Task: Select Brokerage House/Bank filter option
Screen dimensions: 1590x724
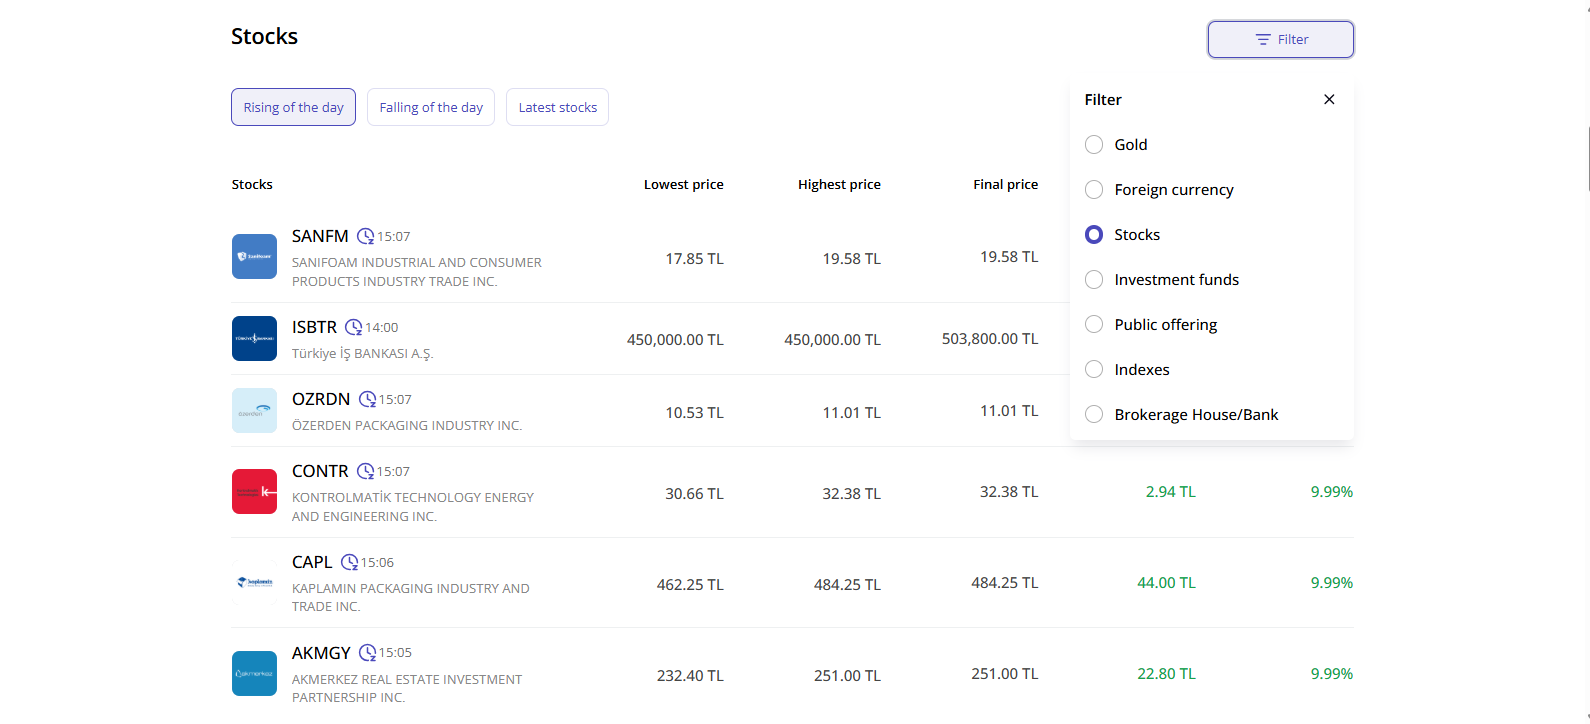Action: point(1094,415)
